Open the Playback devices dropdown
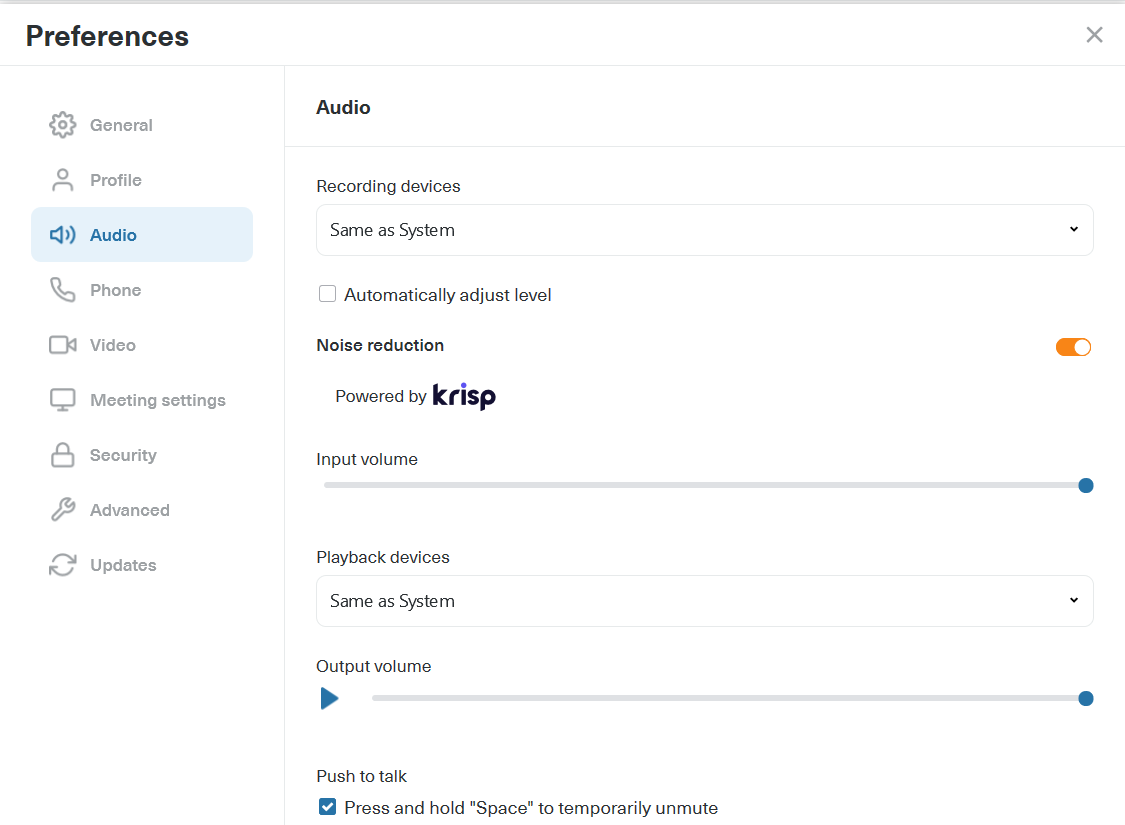 click(705, 600)
